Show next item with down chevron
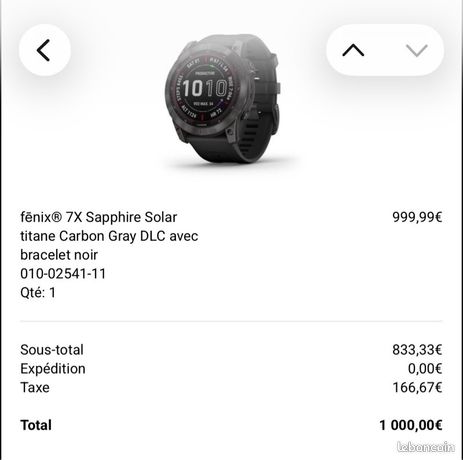This screenshot has height=460, width=463. (417, 50)
